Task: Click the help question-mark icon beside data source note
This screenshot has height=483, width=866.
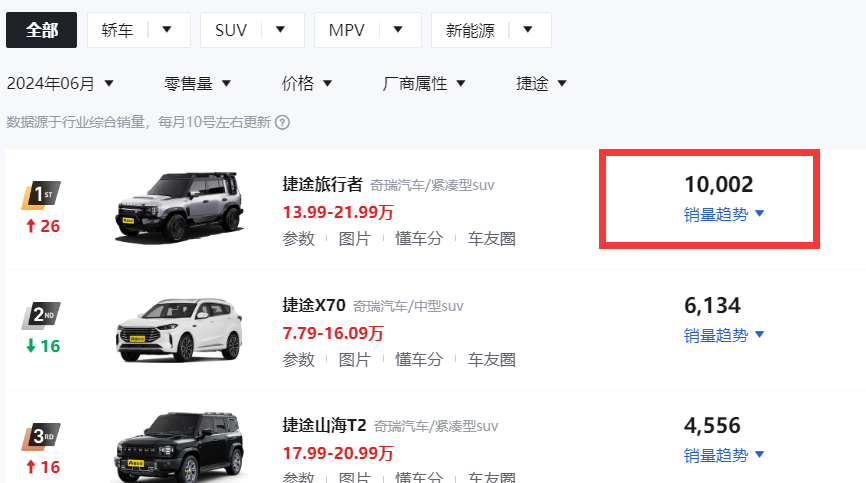Action: tap(282, 122)
